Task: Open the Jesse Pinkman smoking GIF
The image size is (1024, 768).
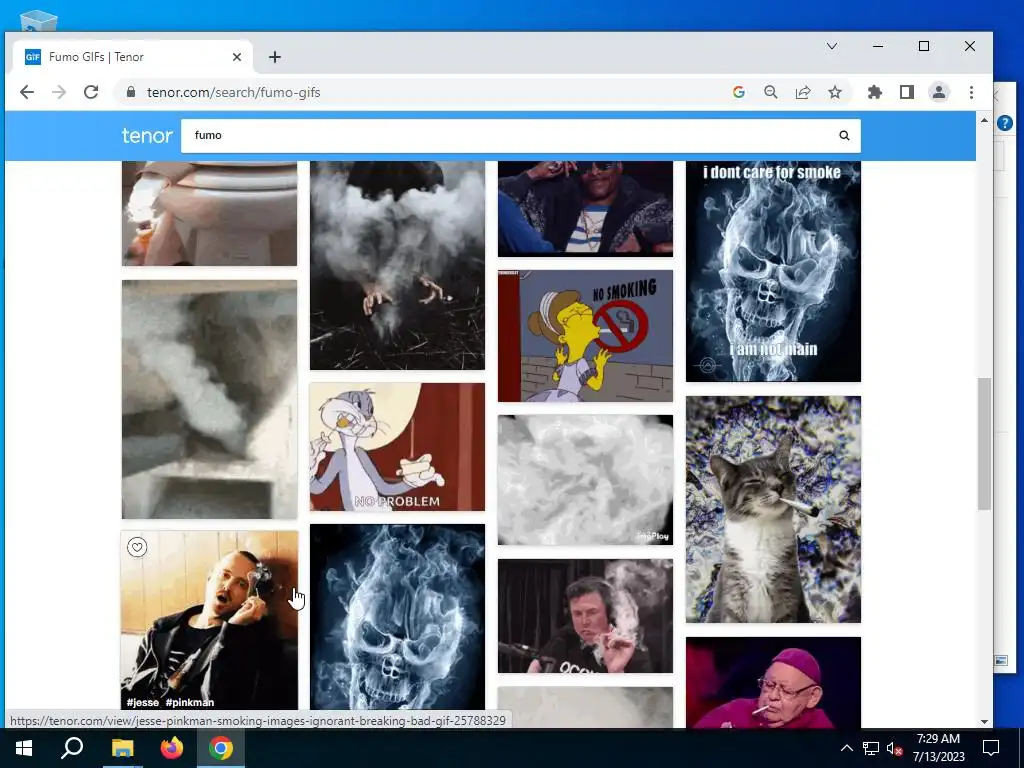Action: point(209,620)
